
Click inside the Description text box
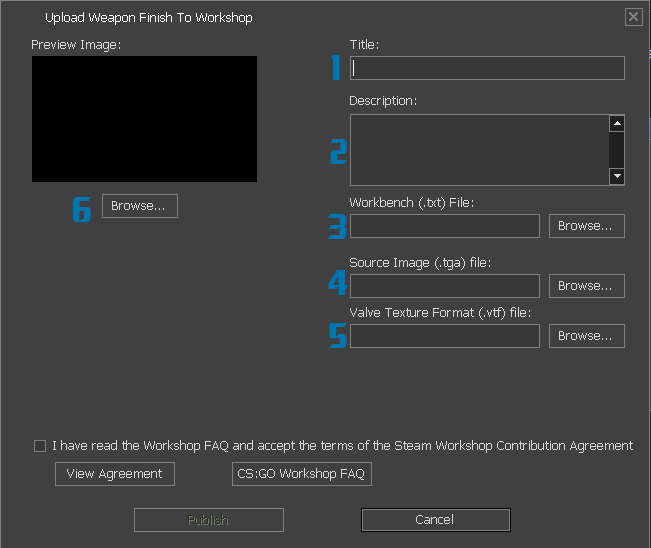478,150
